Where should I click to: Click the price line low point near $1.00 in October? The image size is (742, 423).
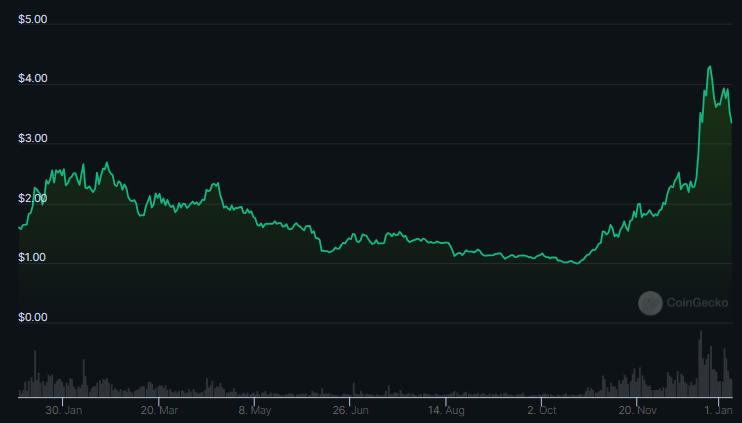click(577, 263)
